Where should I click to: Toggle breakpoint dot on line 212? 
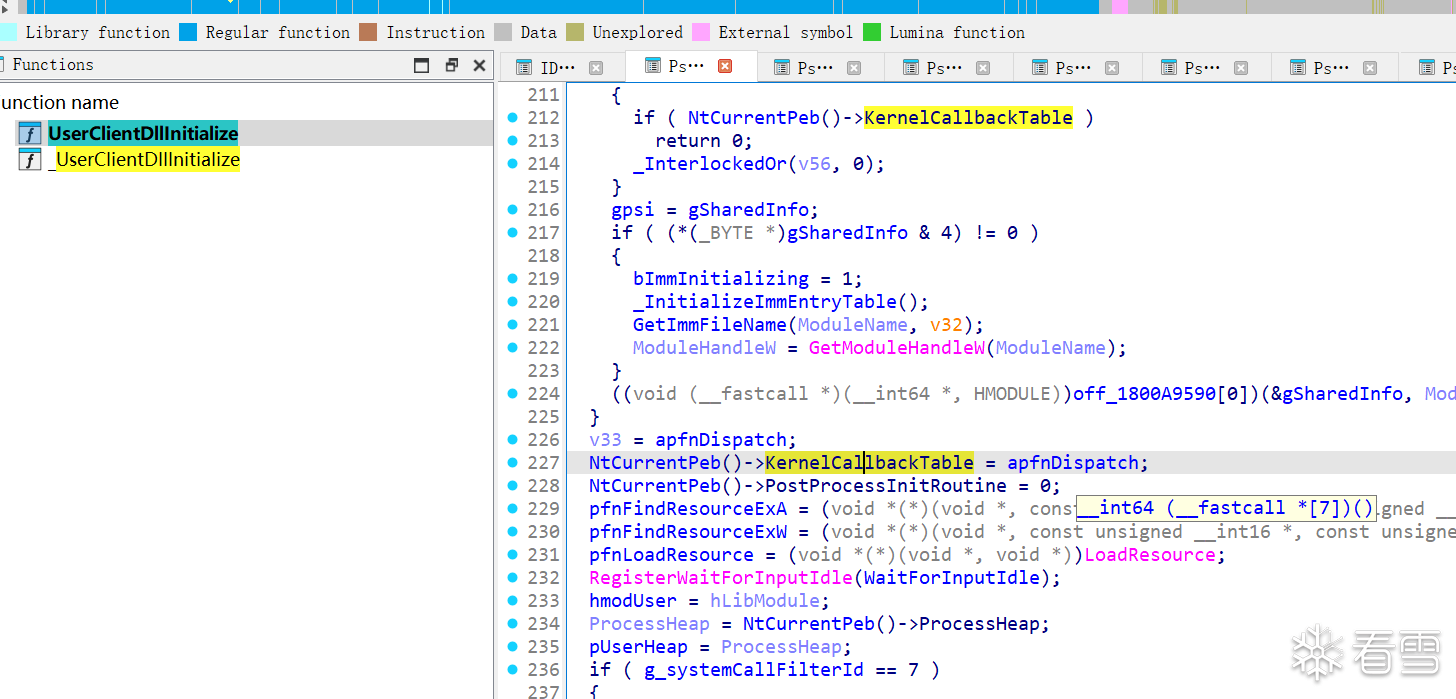[513, 117]
